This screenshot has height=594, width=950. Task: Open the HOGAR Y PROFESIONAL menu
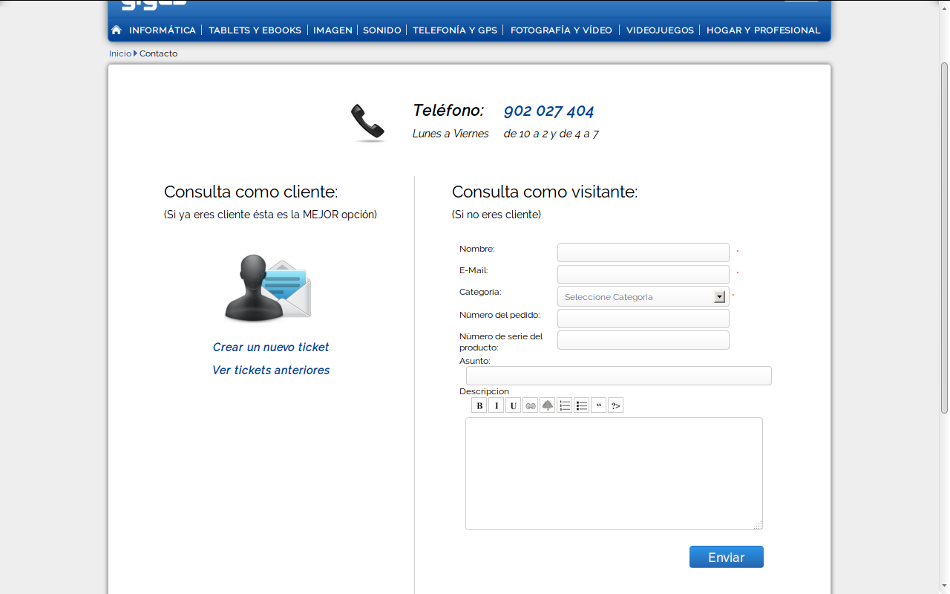[x=763, y=30]
